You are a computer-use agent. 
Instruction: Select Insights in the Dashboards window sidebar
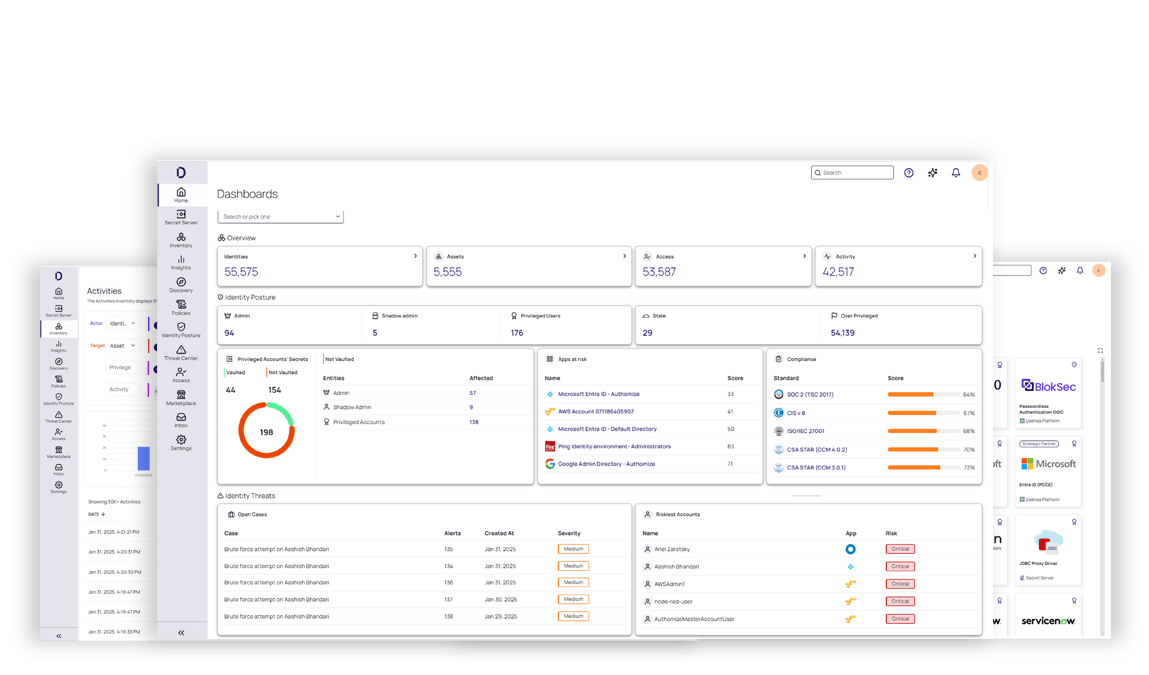tap(181, 262)
